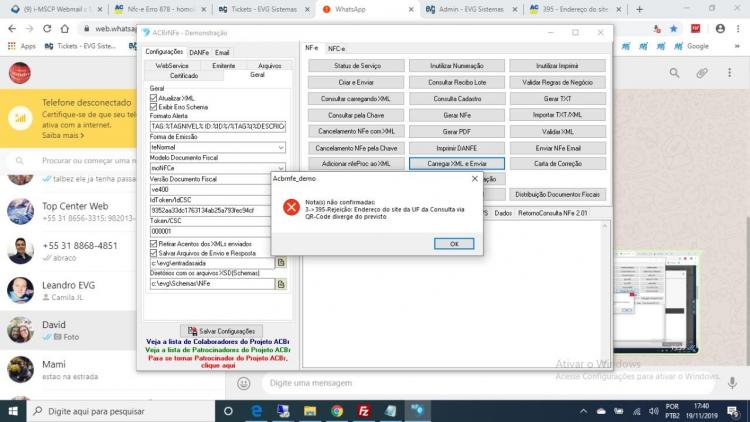Toggle the Atualizar XML checkbox

point(154,98)
